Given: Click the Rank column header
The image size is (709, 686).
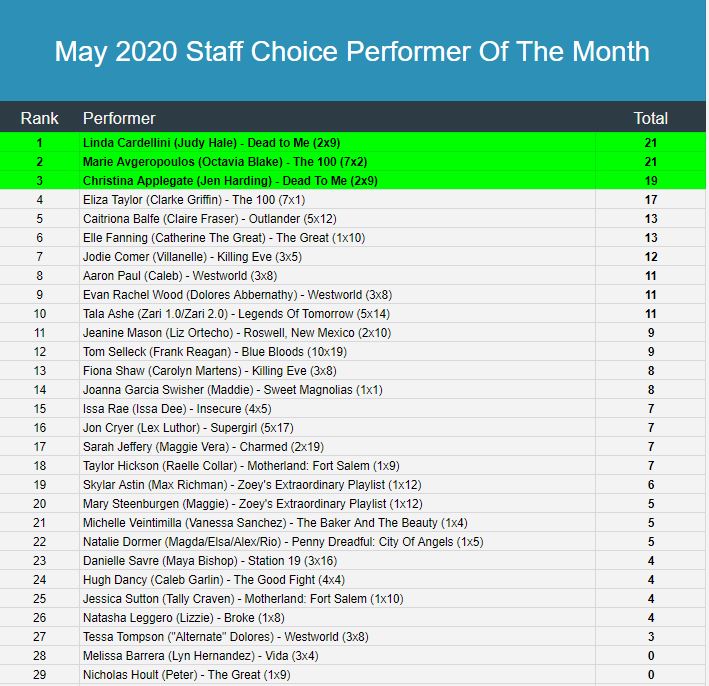Looking at the screenshot, I should coord(40,118).
